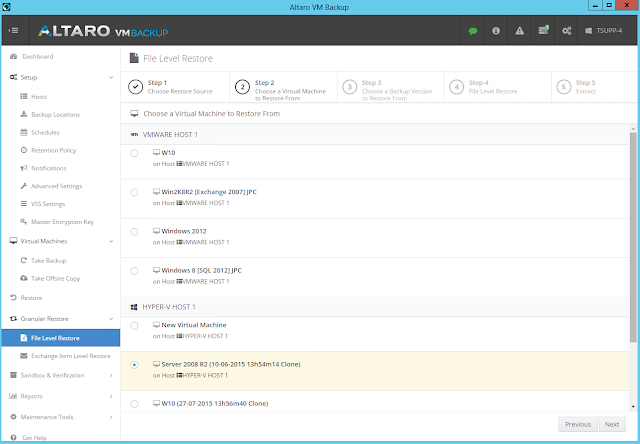
Task: Click the Restore undo arrow icon
Action: pos(13,297)
